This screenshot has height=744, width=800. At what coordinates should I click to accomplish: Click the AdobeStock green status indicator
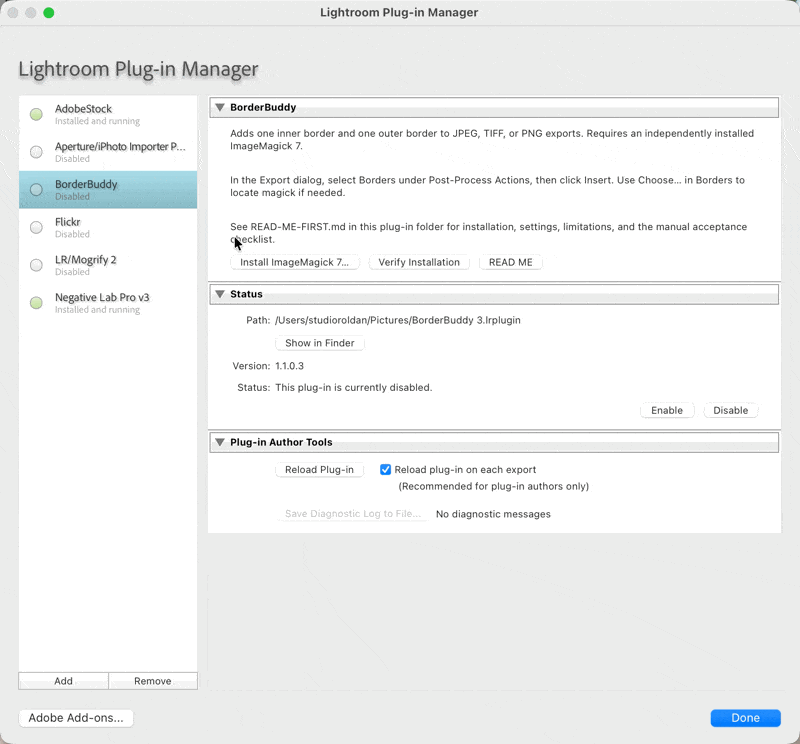coord(36,114)
